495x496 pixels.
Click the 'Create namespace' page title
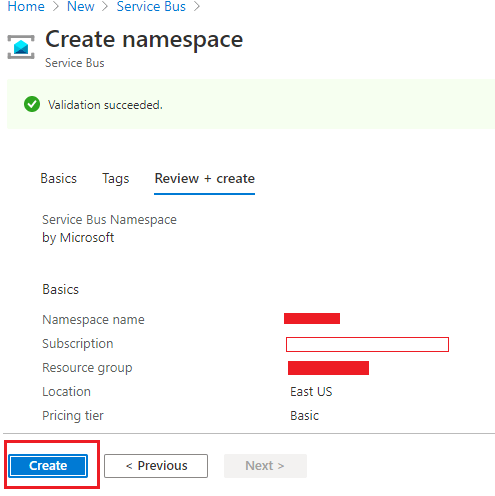(144, 39)
